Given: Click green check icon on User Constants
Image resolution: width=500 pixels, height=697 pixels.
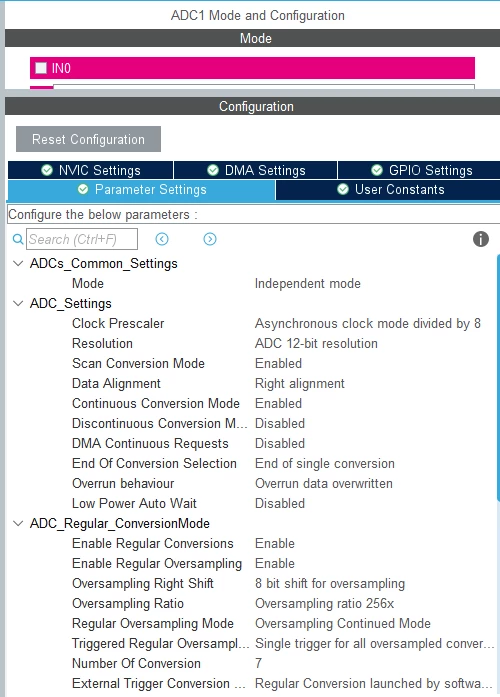Looking at the screenshot, I should pyautogui.click(x=343, y=189).
